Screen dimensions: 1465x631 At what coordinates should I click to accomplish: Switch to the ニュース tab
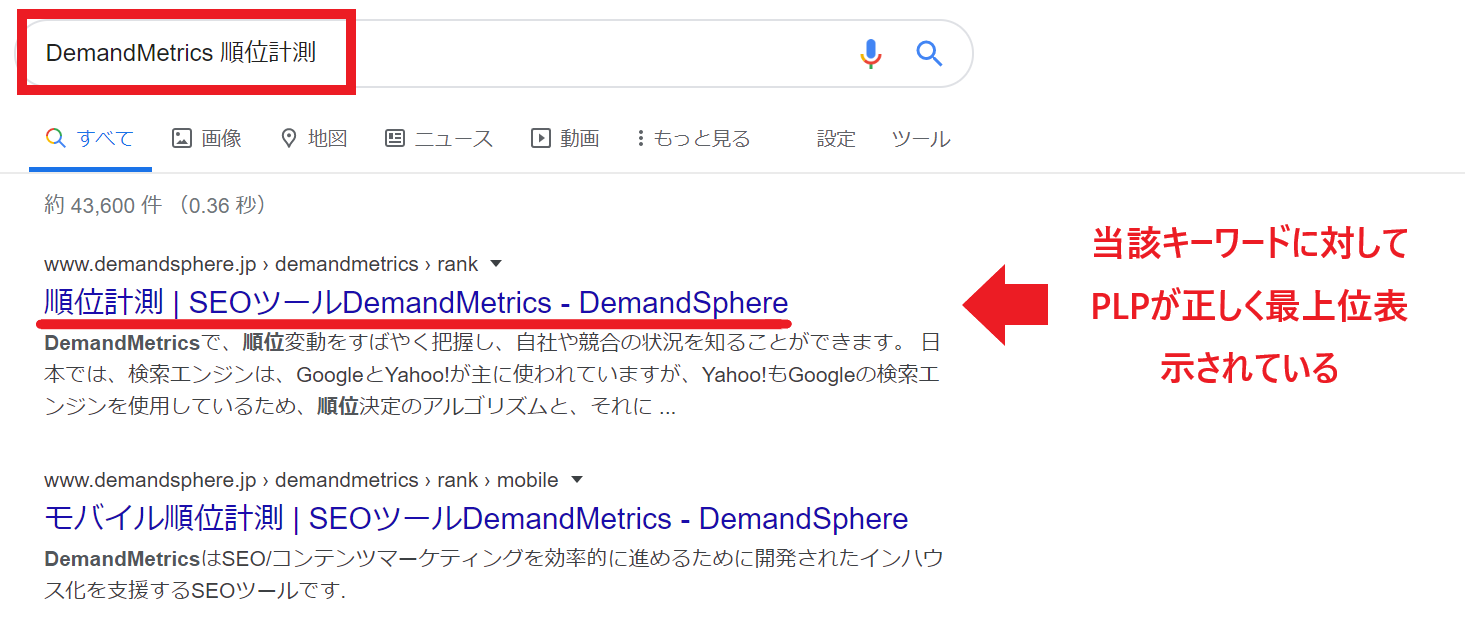pos(439,139)
